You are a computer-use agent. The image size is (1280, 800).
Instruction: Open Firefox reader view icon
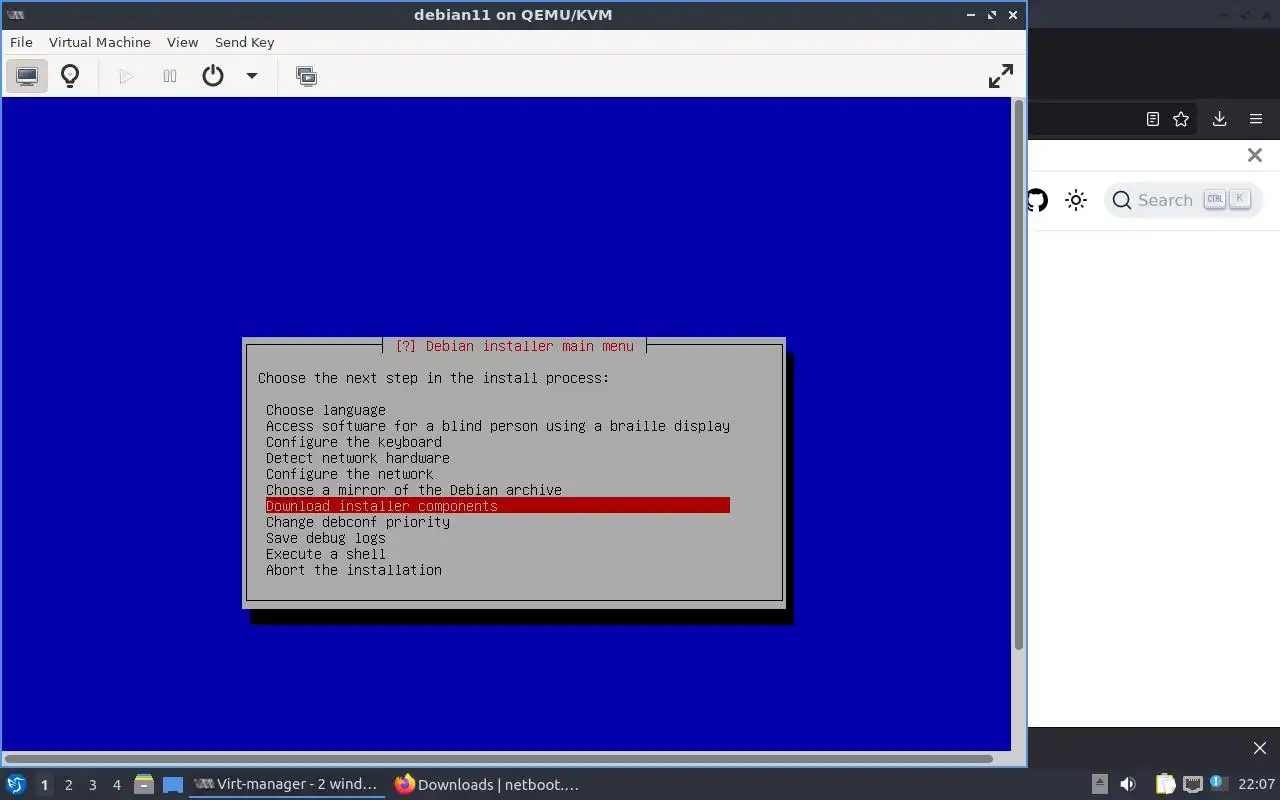1153,119
